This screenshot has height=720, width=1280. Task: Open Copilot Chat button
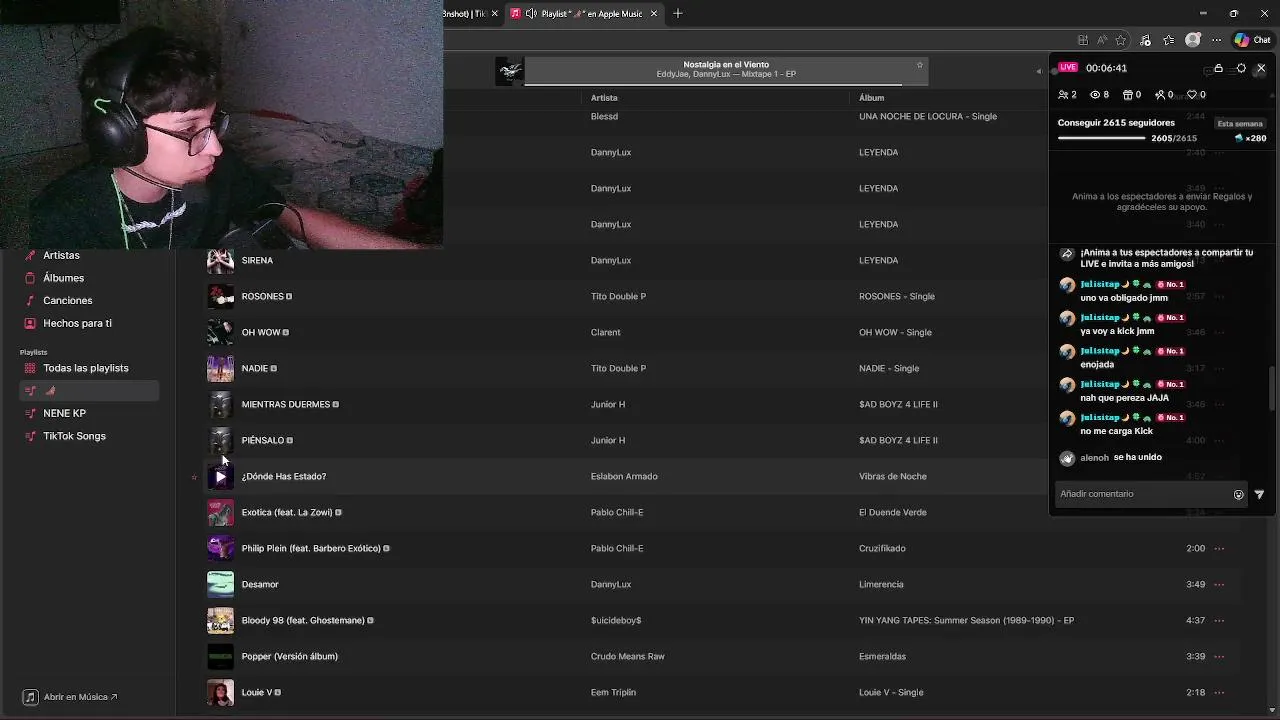[x=1252, y=40]
